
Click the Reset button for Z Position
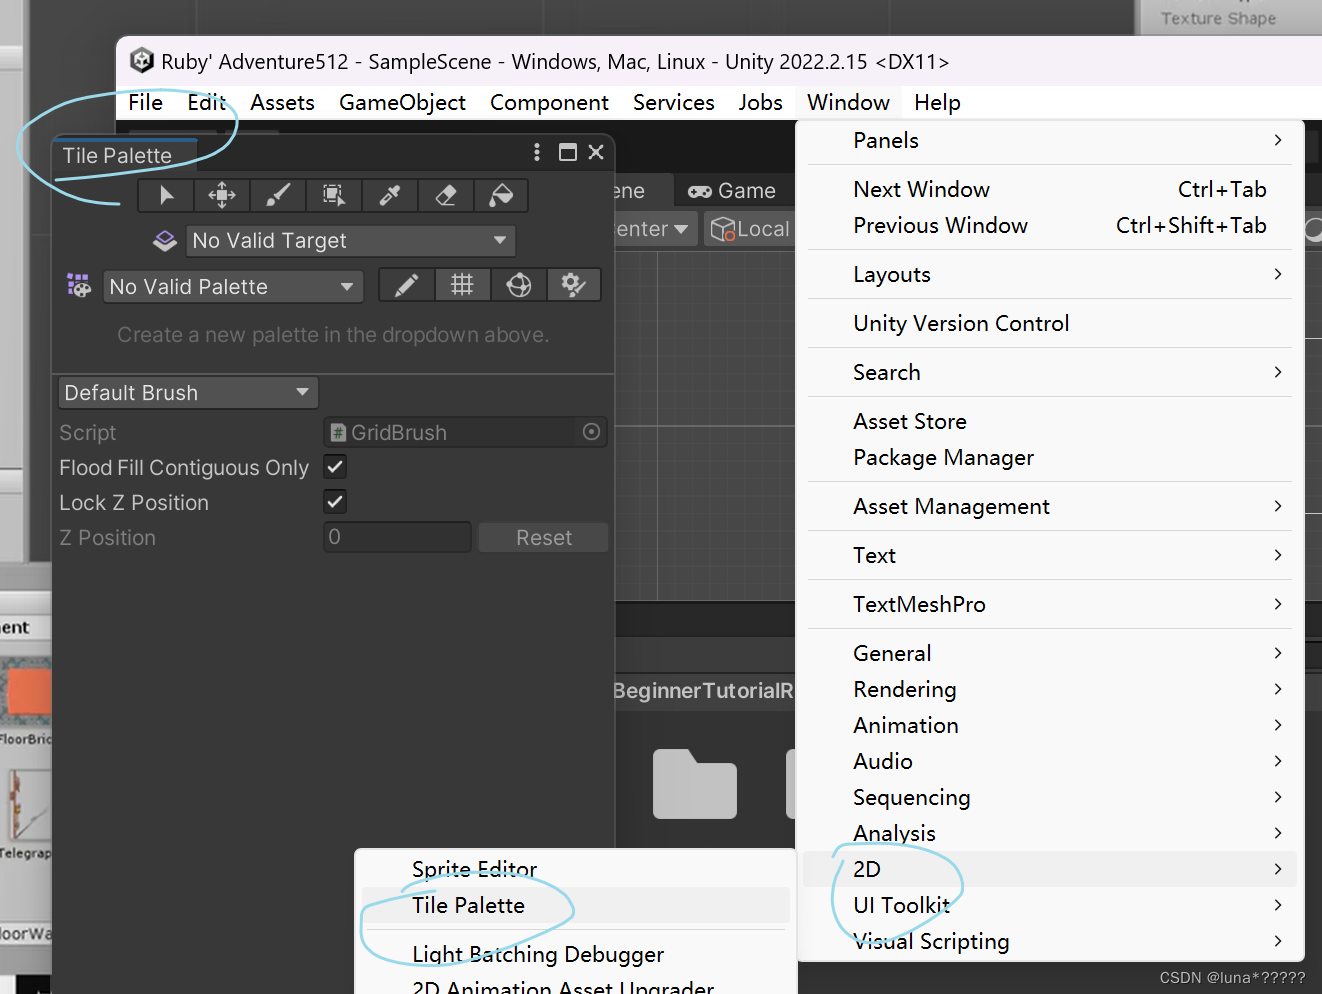543,537
